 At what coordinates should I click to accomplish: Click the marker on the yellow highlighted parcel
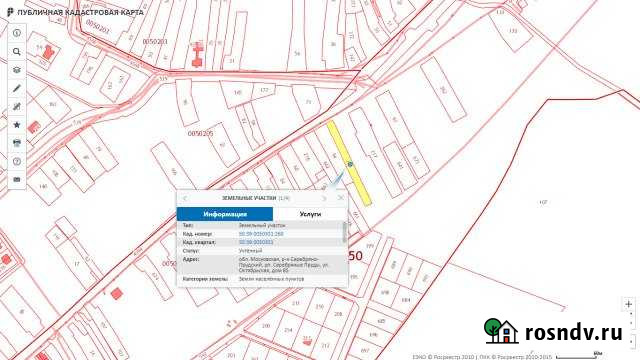[350, 164]
